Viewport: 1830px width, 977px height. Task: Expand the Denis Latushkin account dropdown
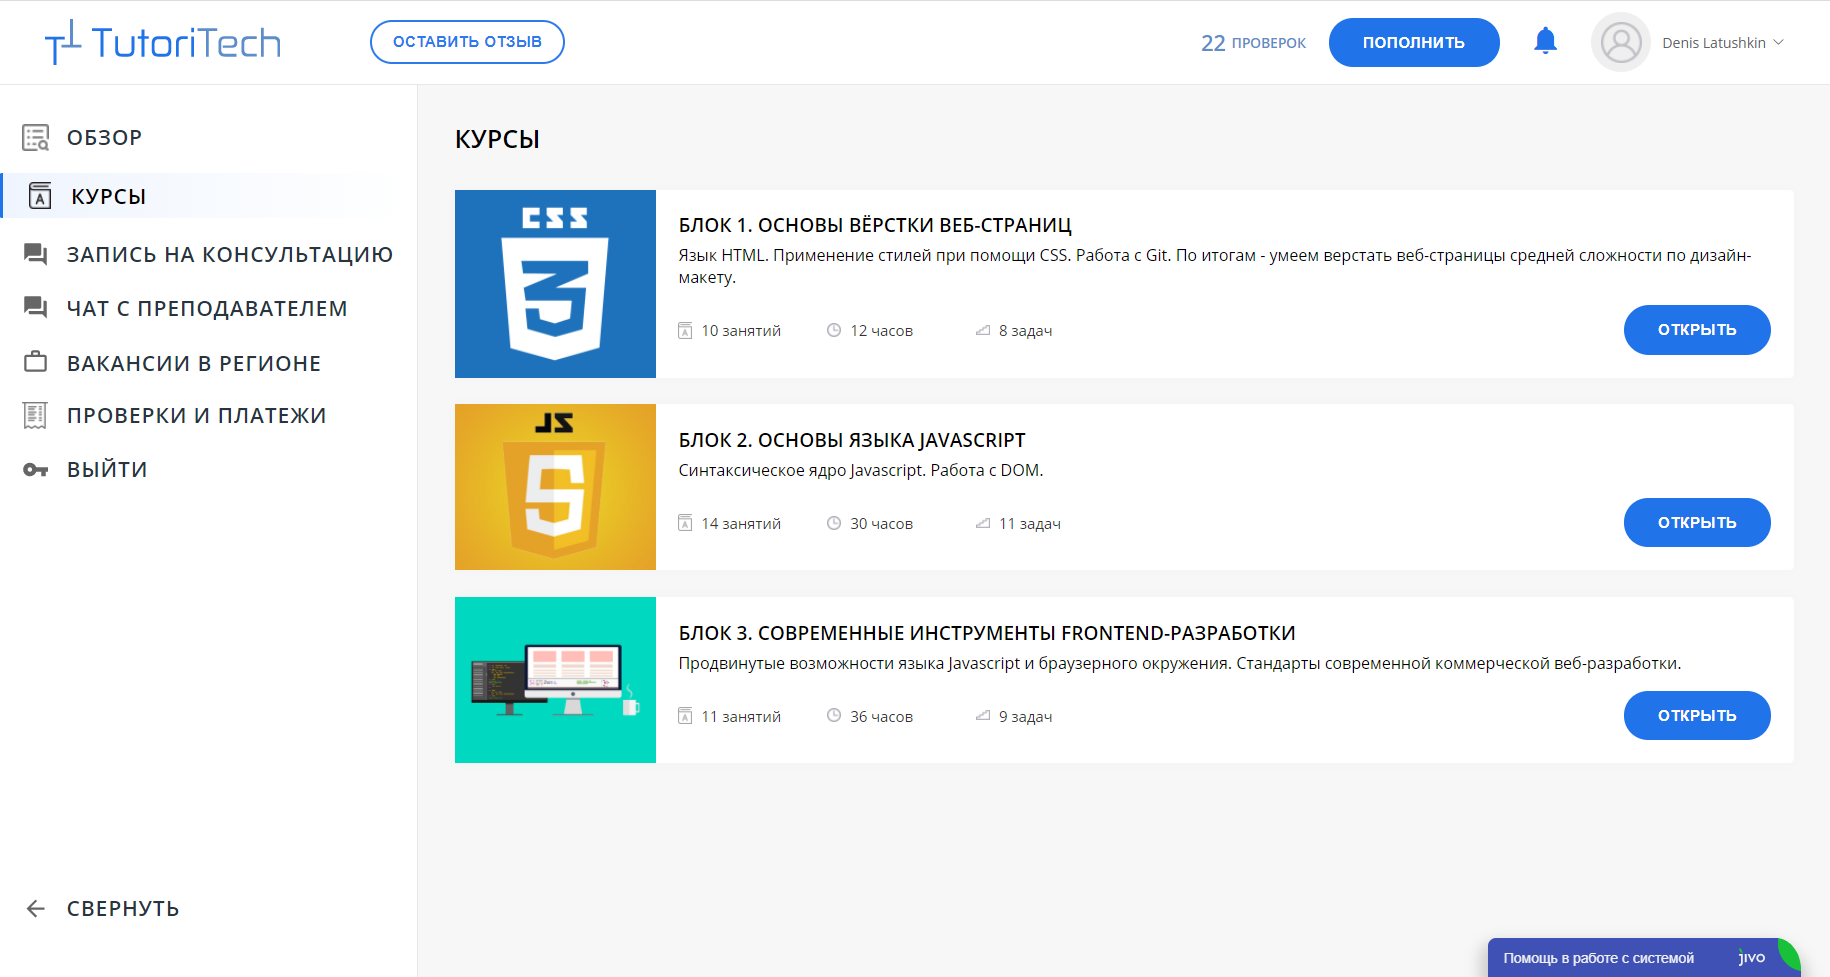coord(1777,43)
